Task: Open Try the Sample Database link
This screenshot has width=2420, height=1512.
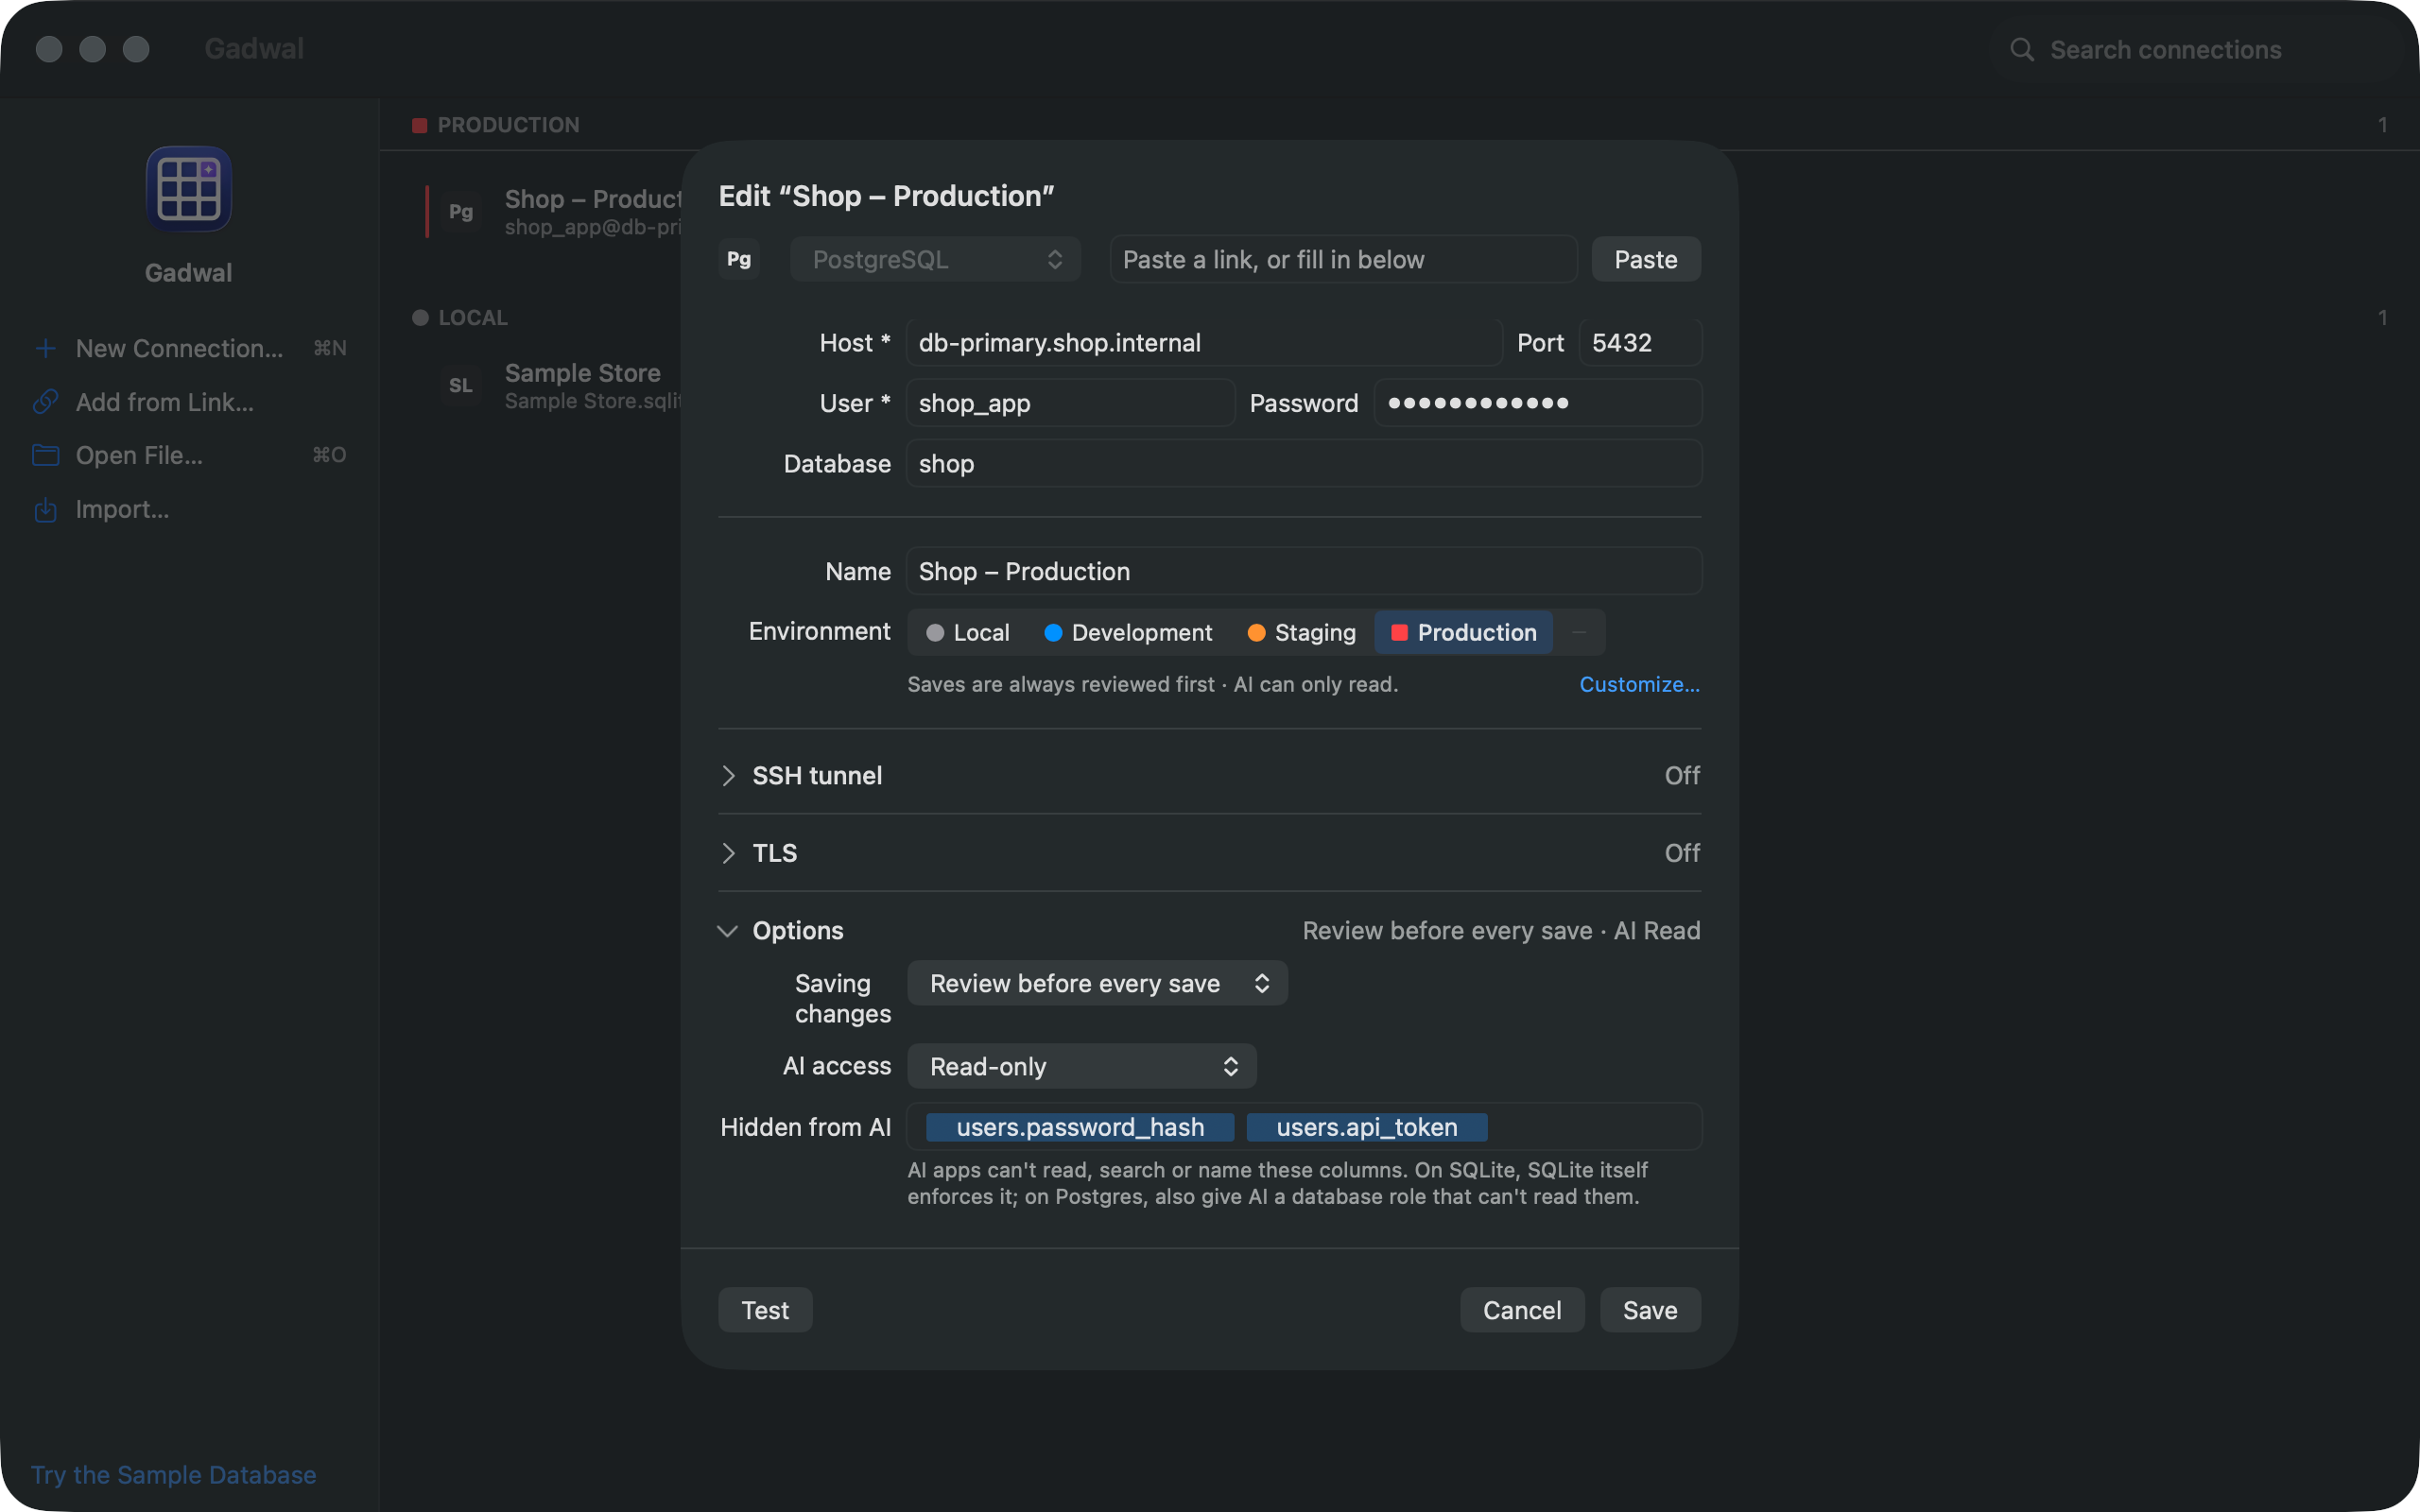Action: (x=173, y=1474)
